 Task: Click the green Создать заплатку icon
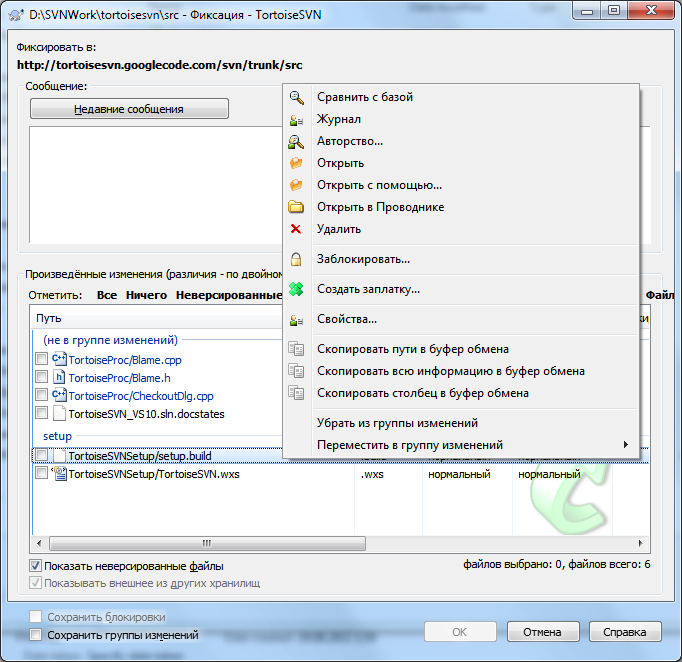pos(296,289)
